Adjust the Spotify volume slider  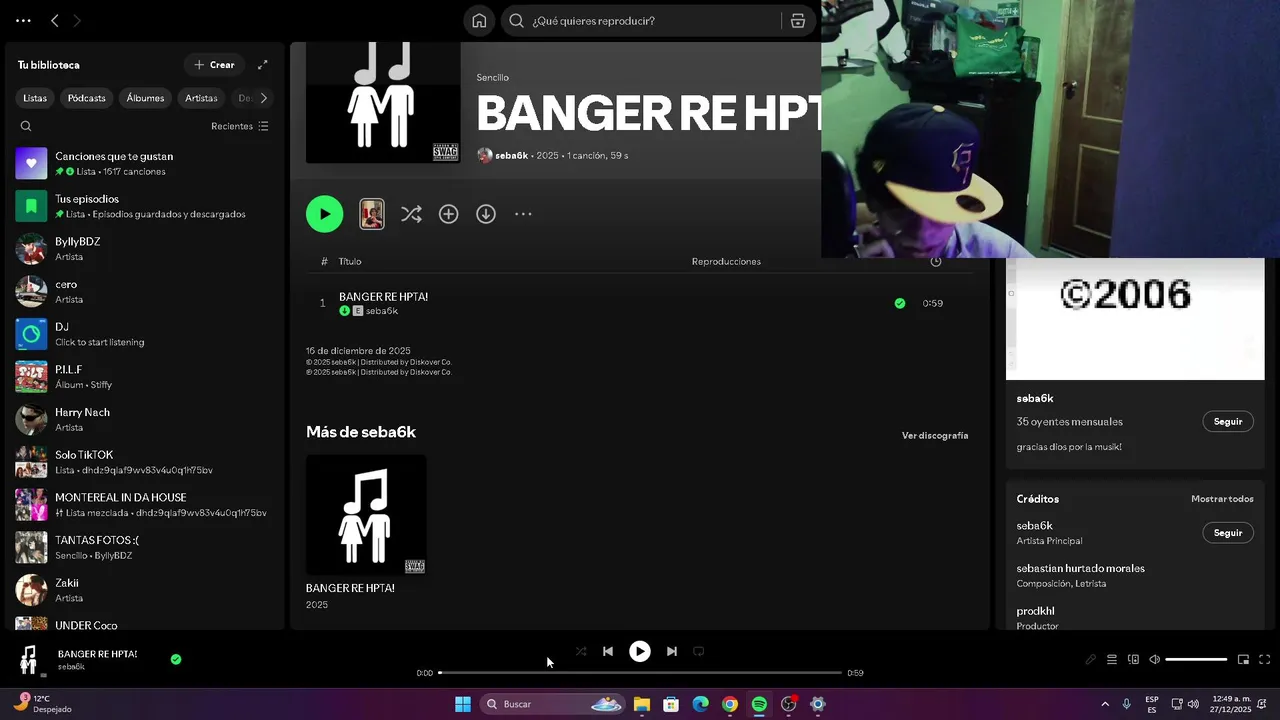point(1196,659)
